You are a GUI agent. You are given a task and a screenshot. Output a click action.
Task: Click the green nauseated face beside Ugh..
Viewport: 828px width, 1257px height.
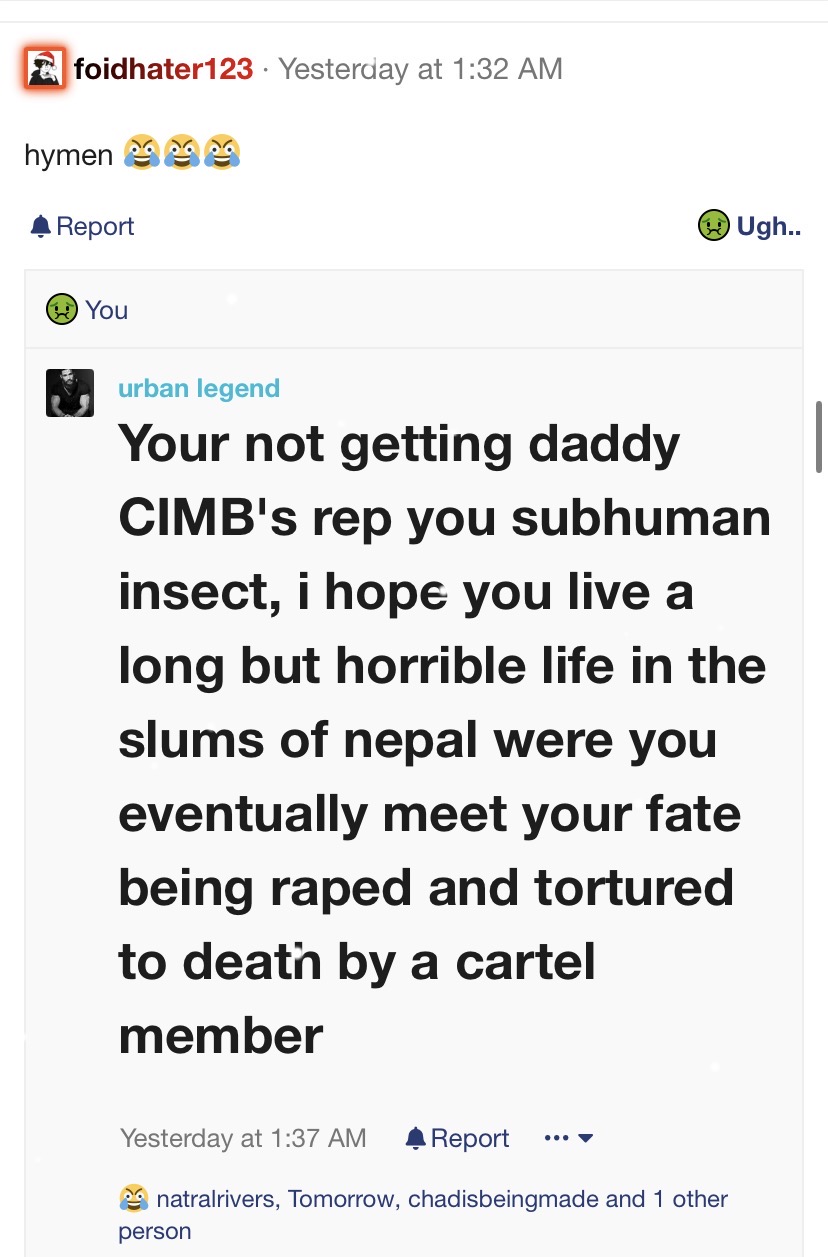pos(712,226)
